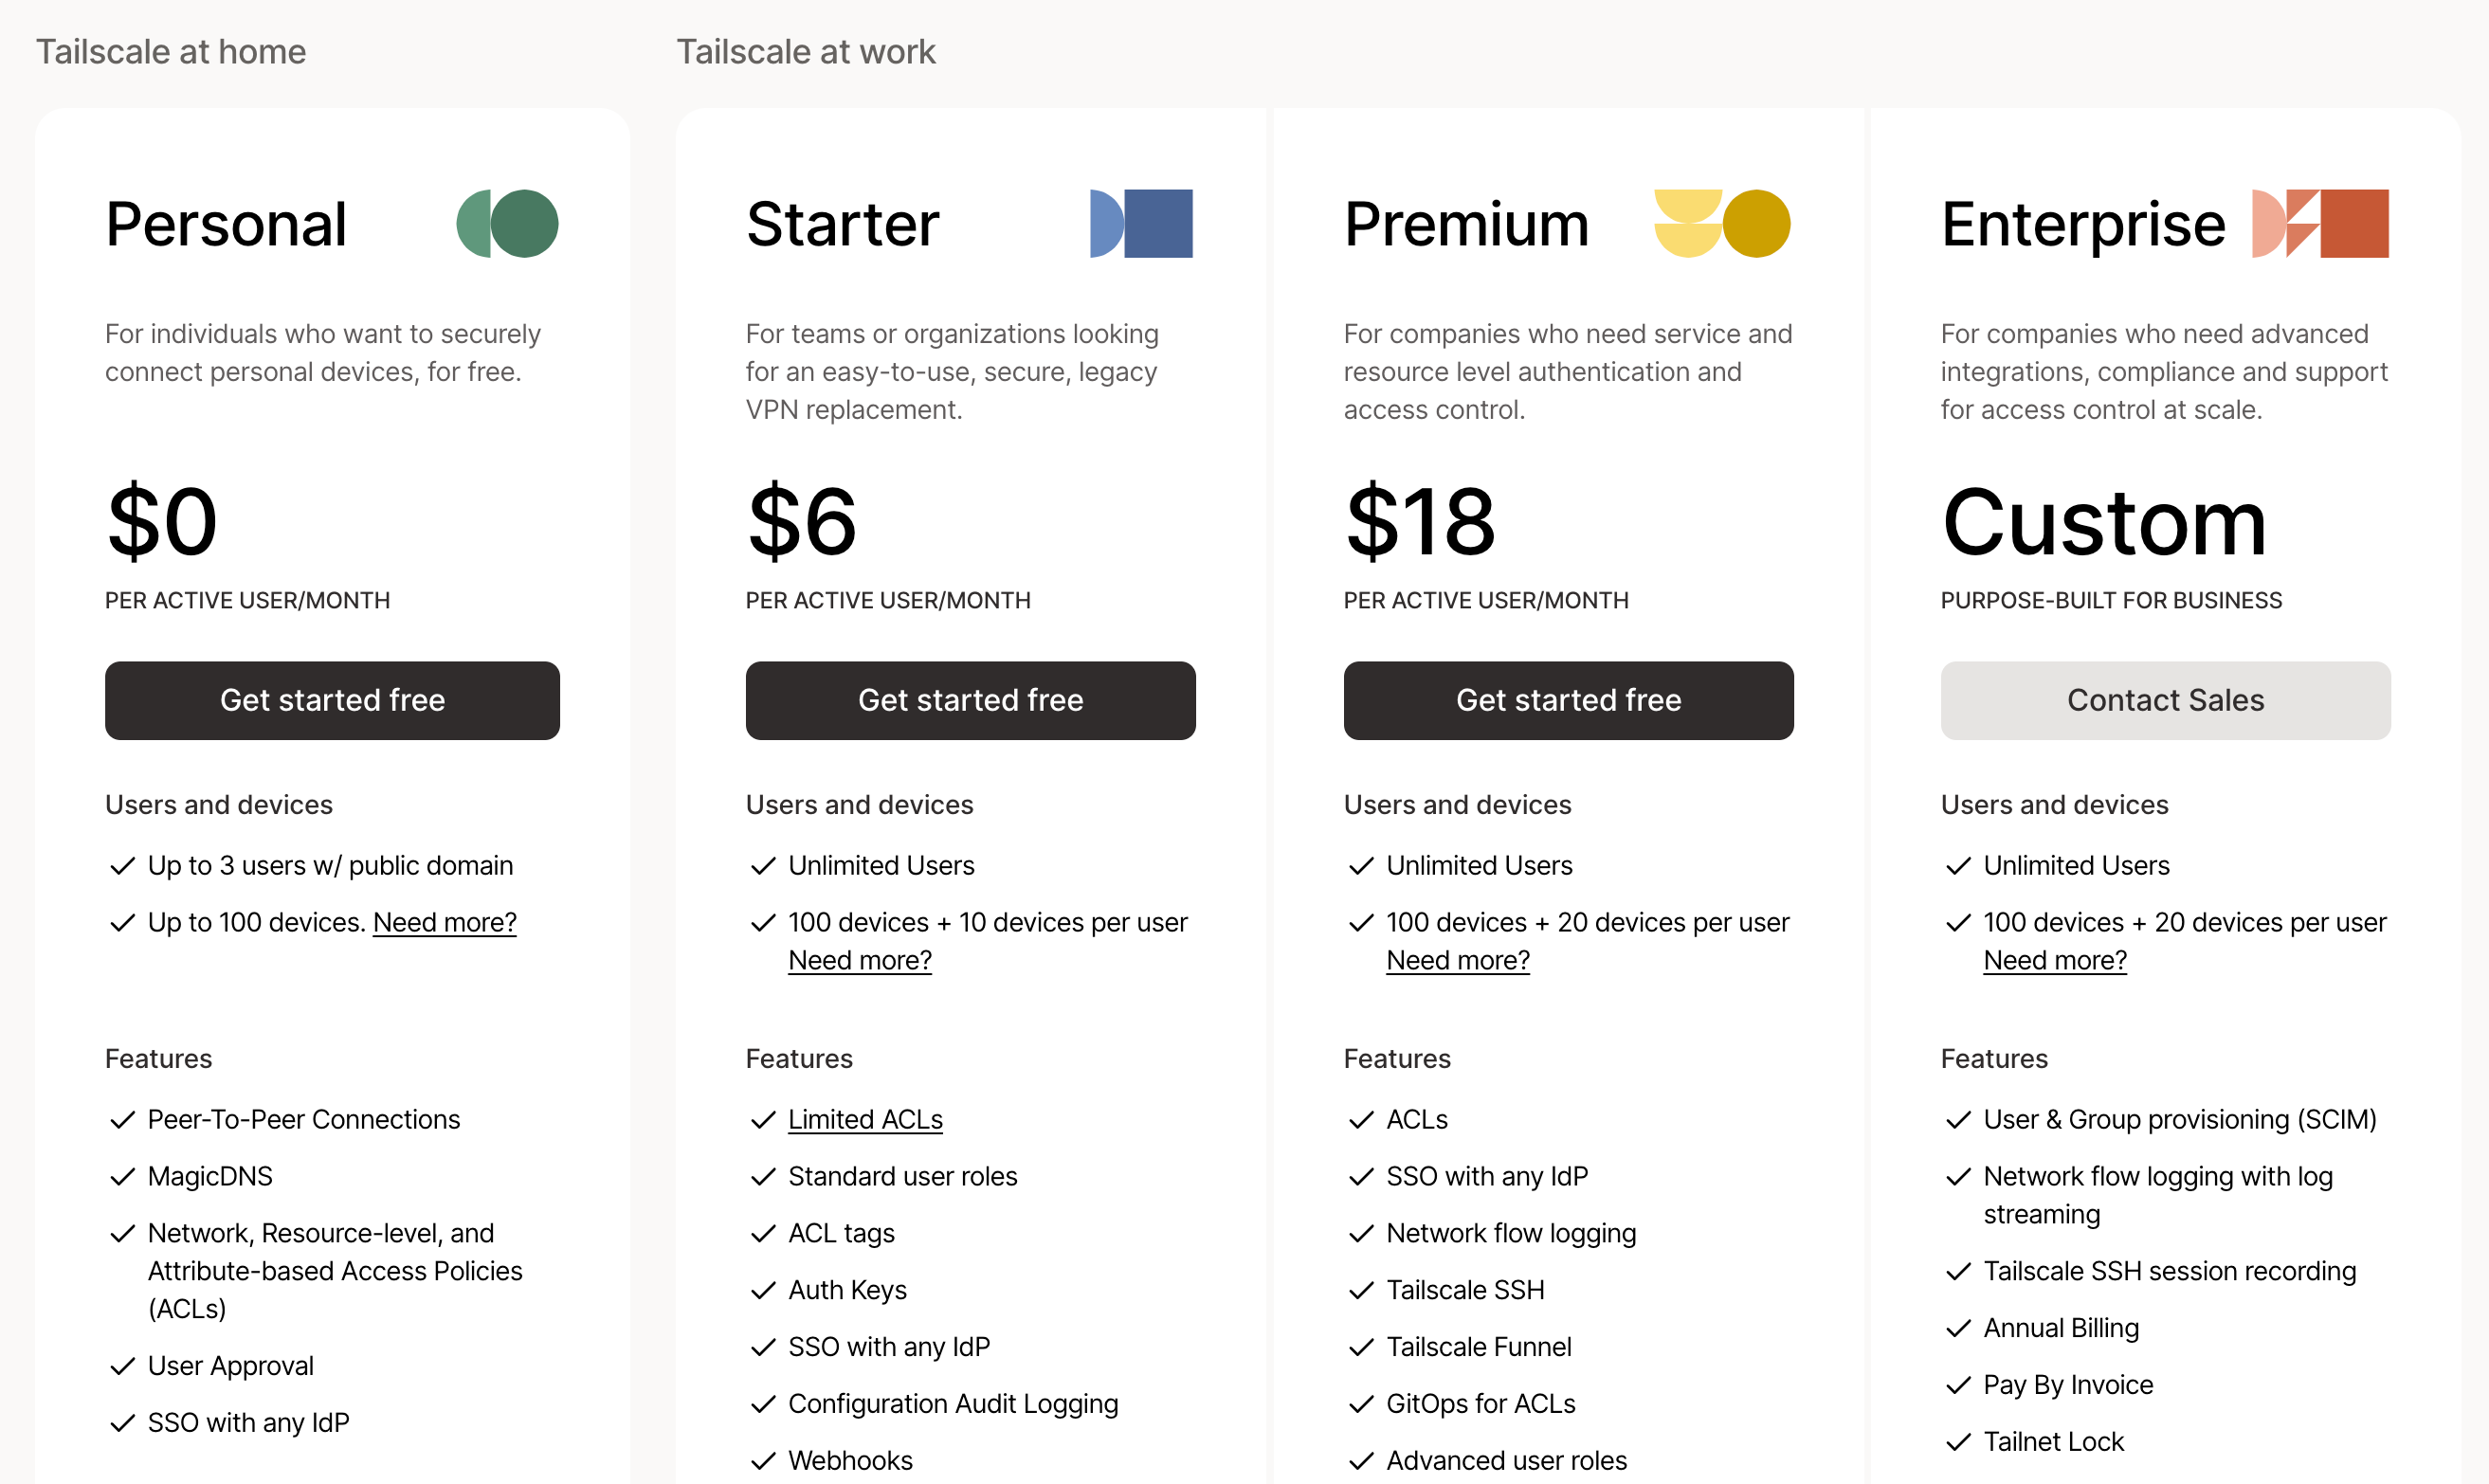
Task: Click checkmark icon beside Tailnet Lock
Action: tap(1957, 1442)
